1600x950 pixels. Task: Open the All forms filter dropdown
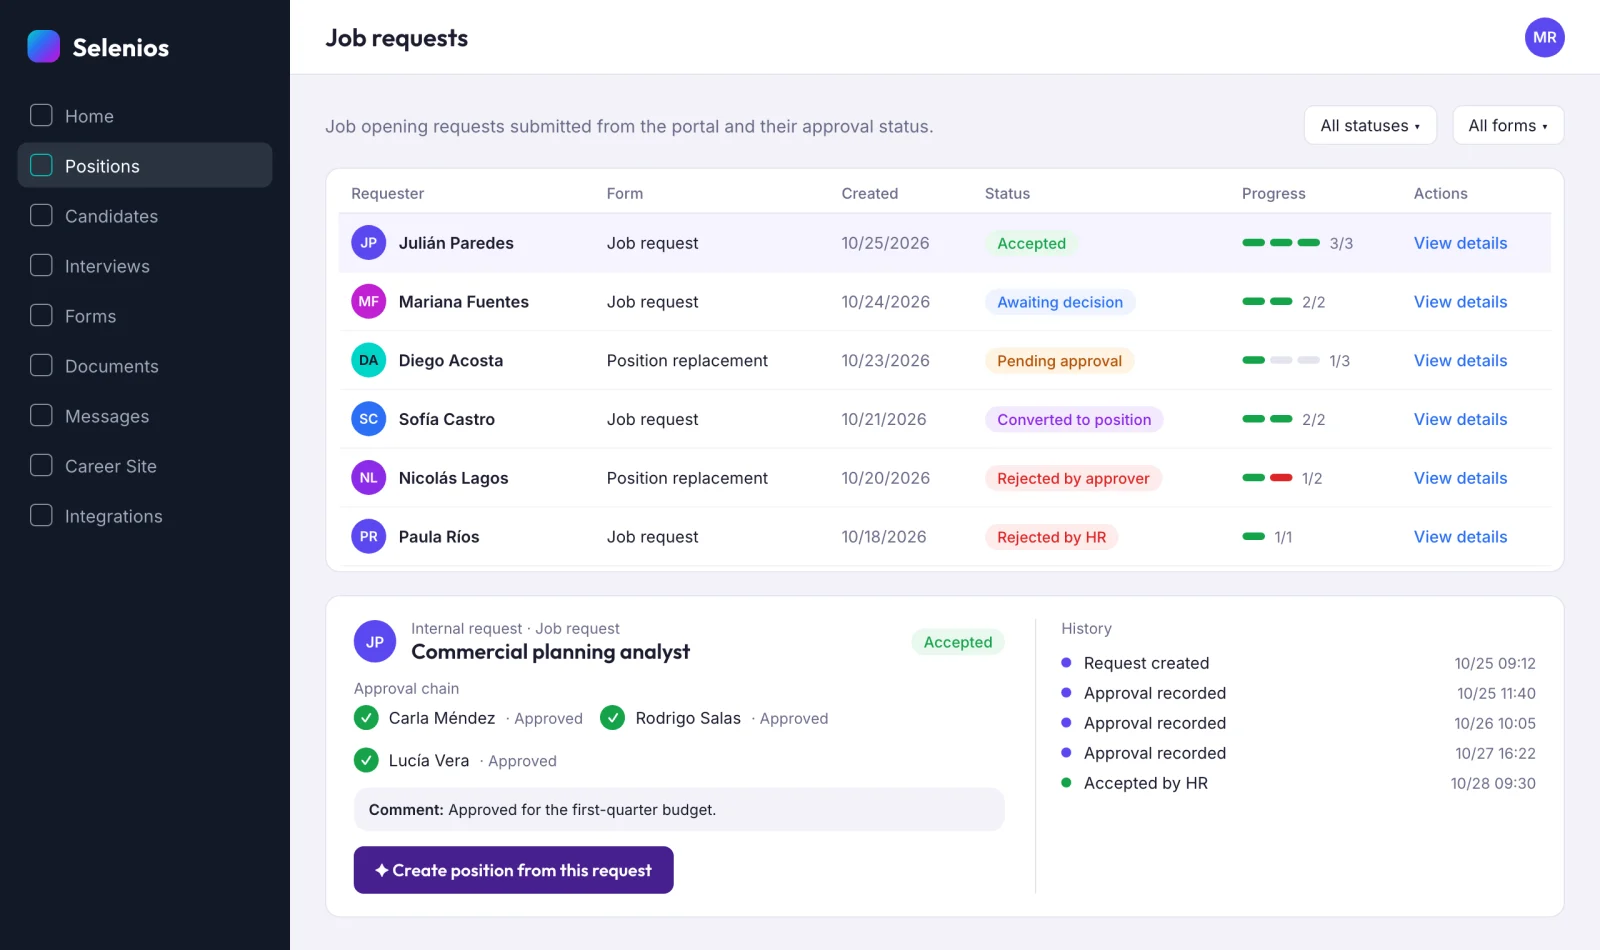1508,125
